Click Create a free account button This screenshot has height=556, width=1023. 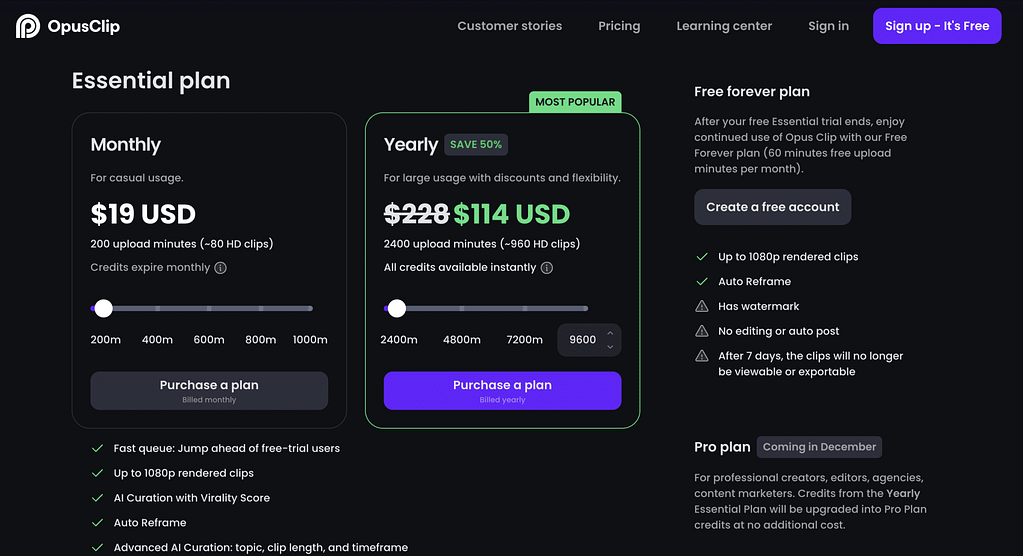(772, 207)
